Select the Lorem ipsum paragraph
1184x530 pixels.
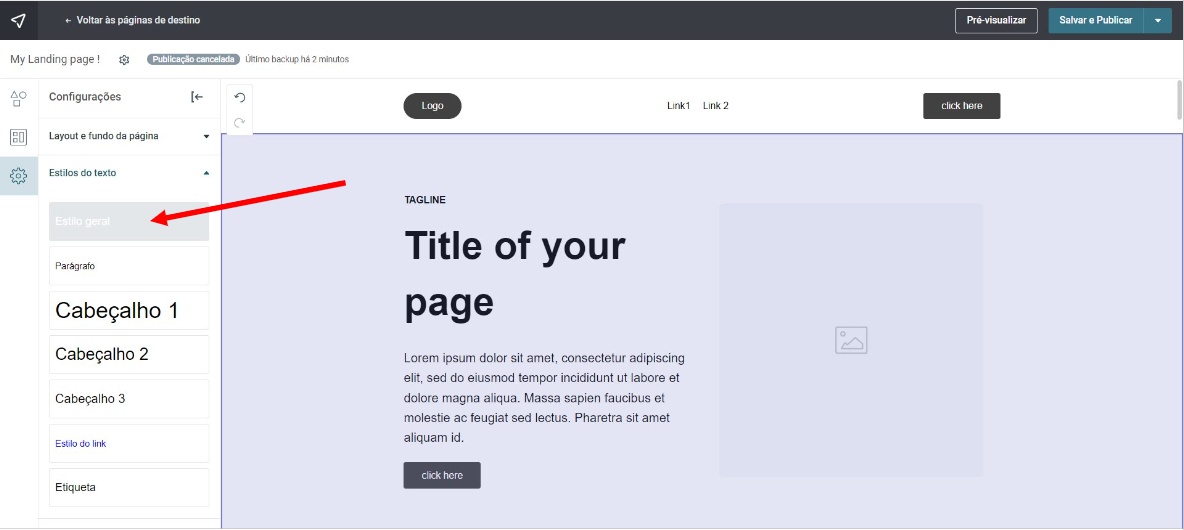coord(544,397)
